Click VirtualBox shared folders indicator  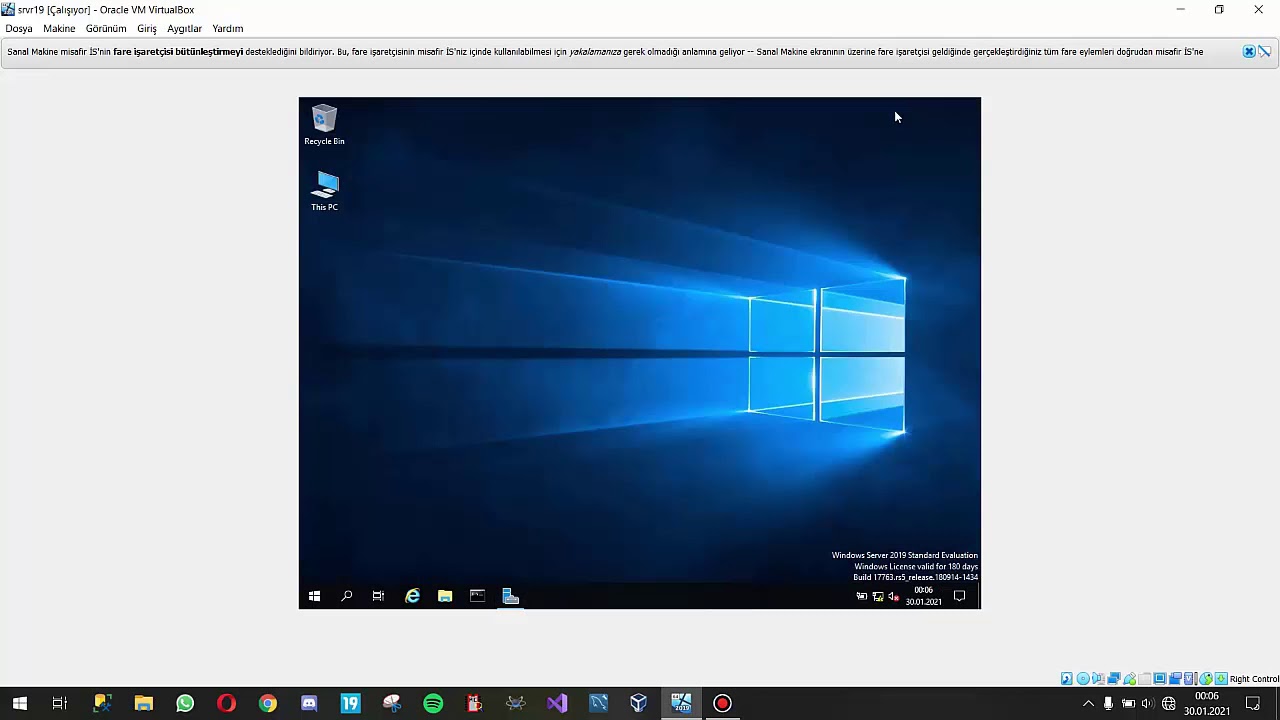point(1145,679)
